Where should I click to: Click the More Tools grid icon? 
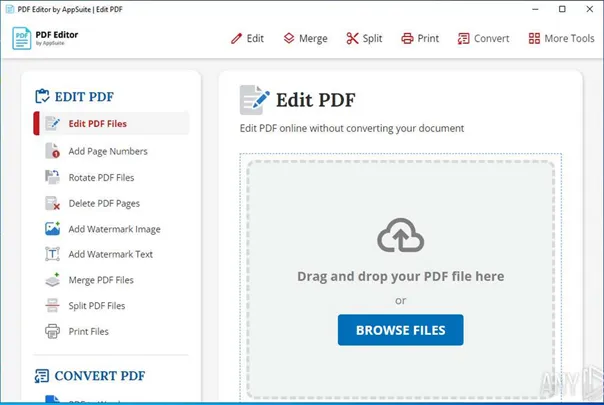(534, 38)
